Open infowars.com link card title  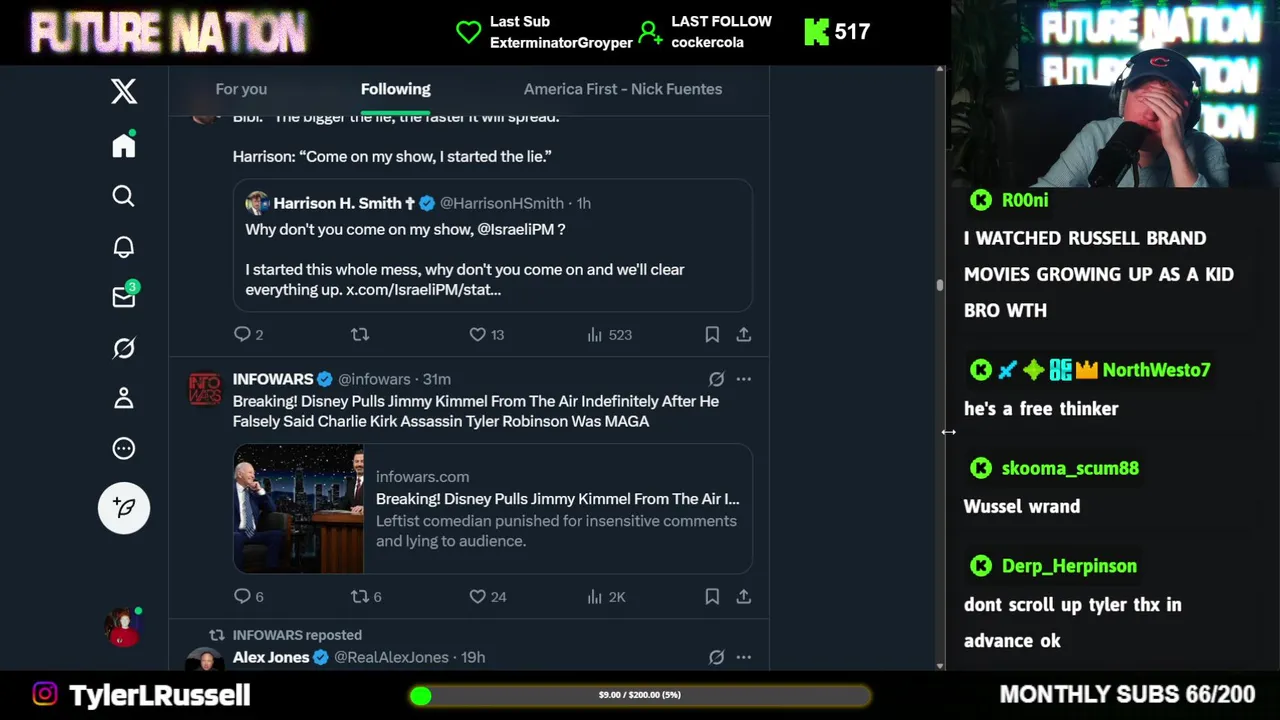click(x=558, y=498)
